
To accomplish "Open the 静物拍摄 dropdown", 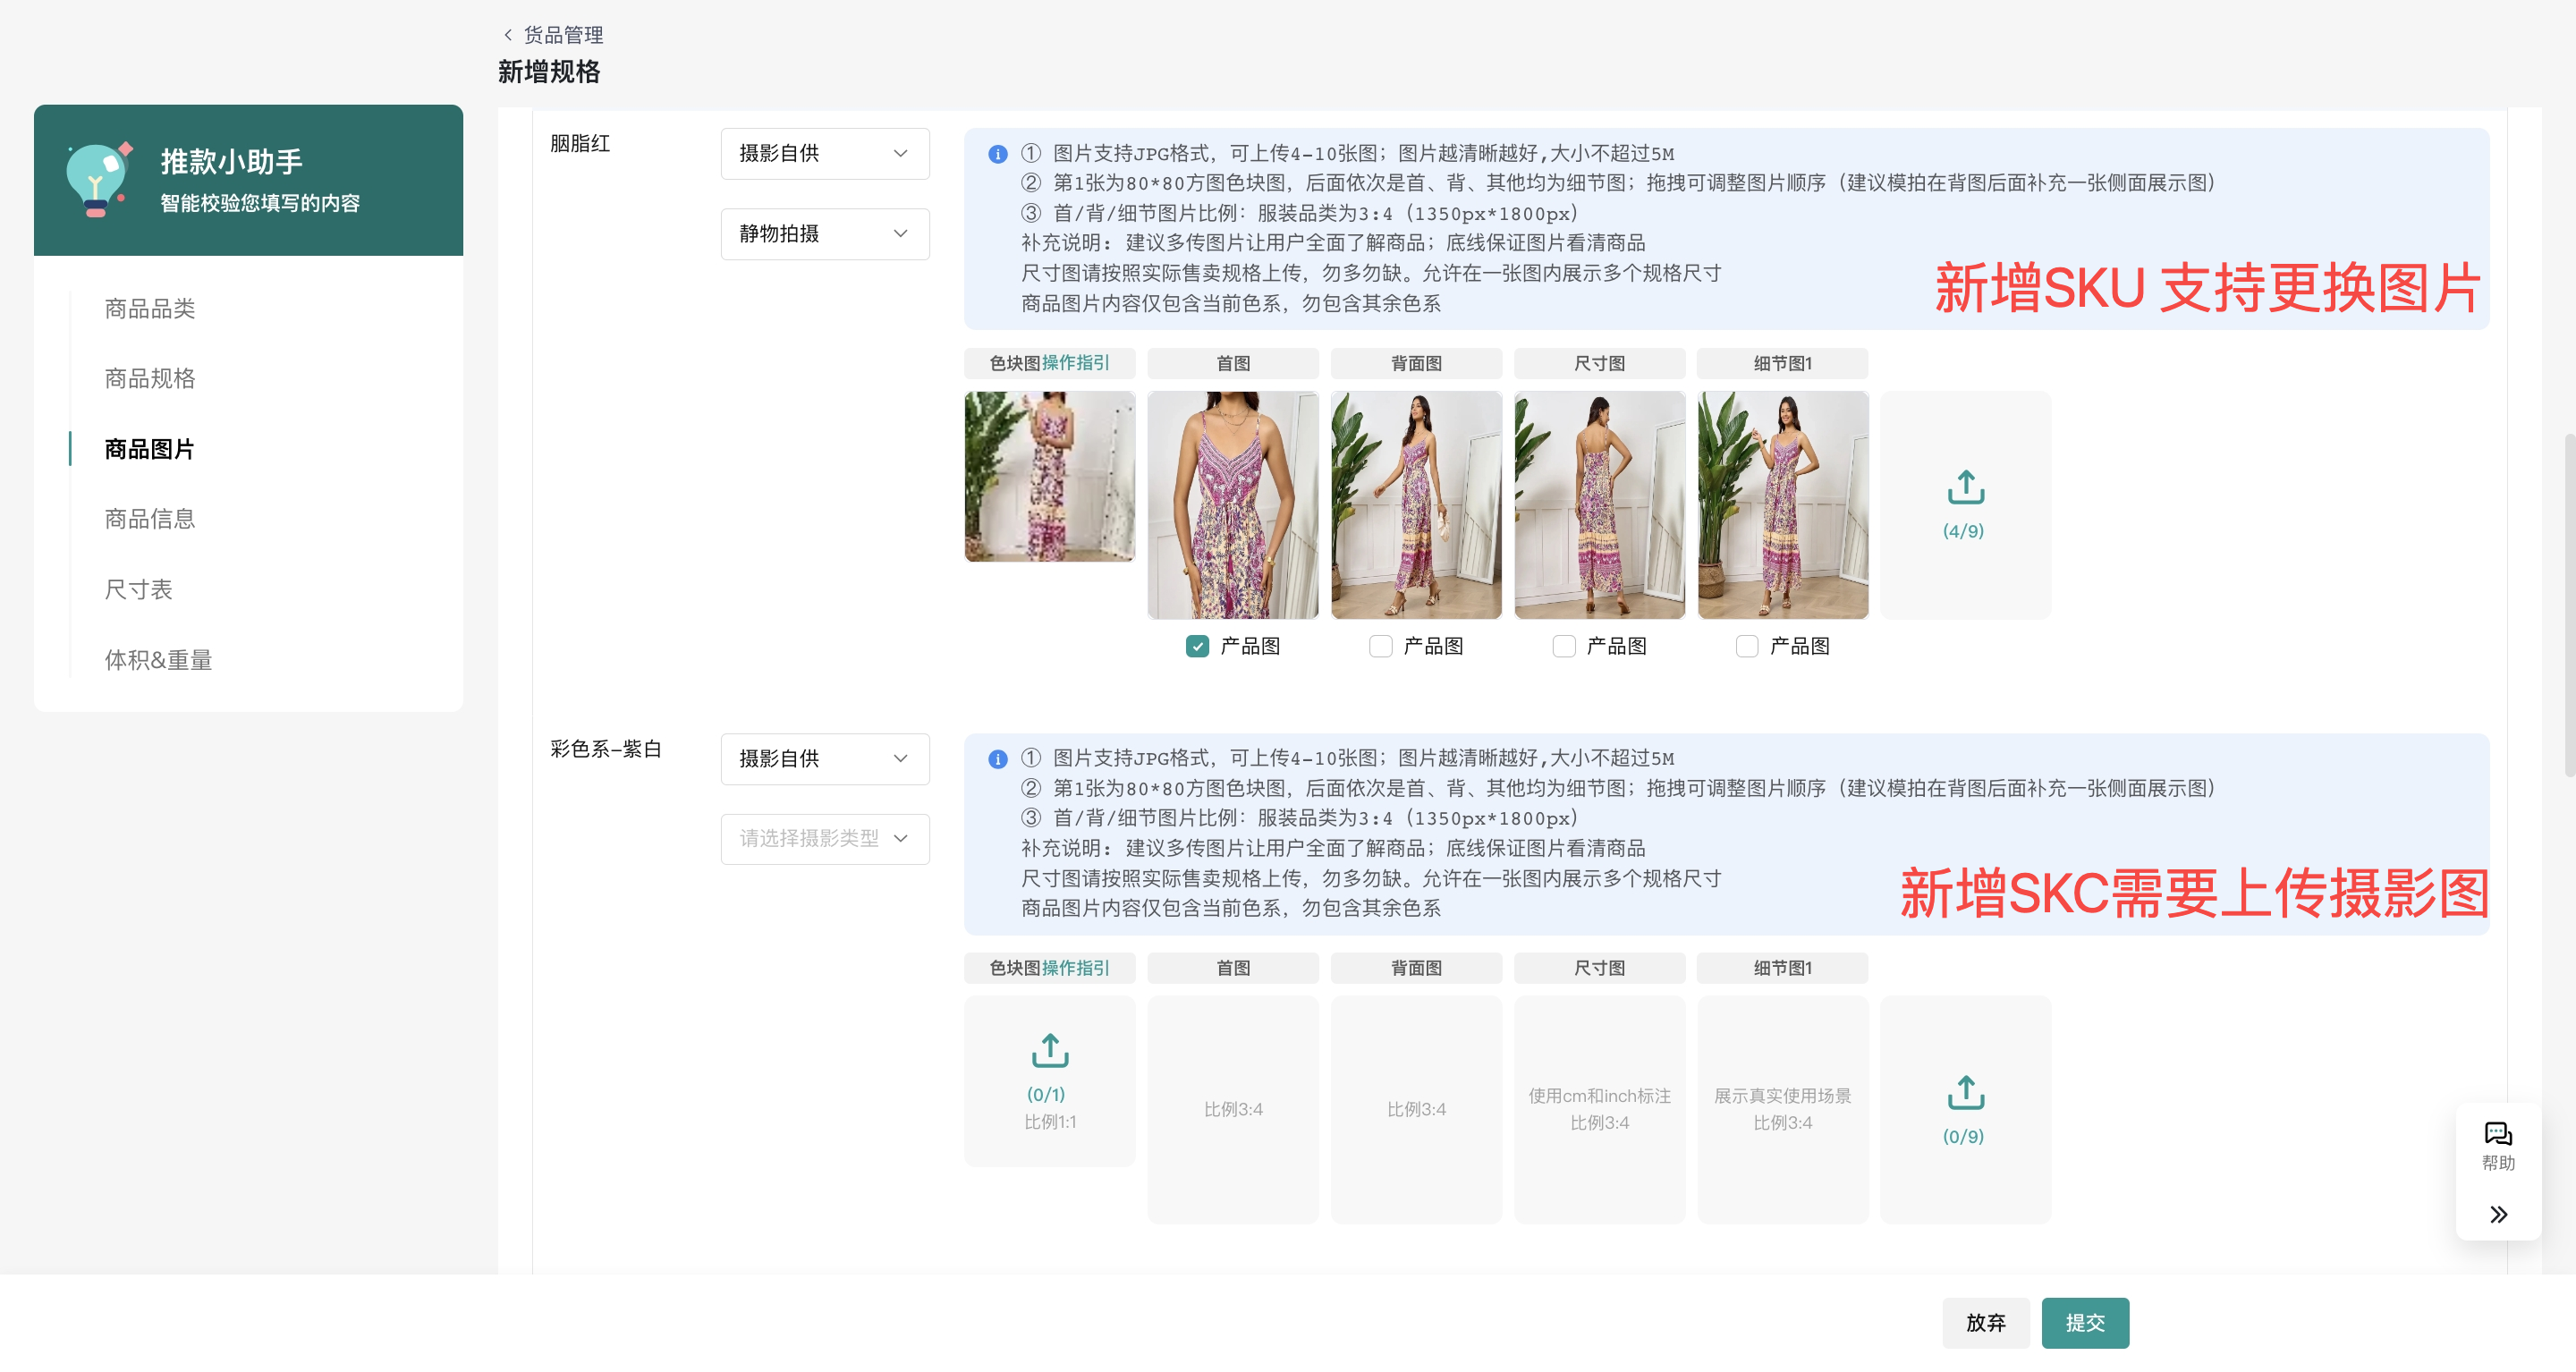I will click(825, 233).
